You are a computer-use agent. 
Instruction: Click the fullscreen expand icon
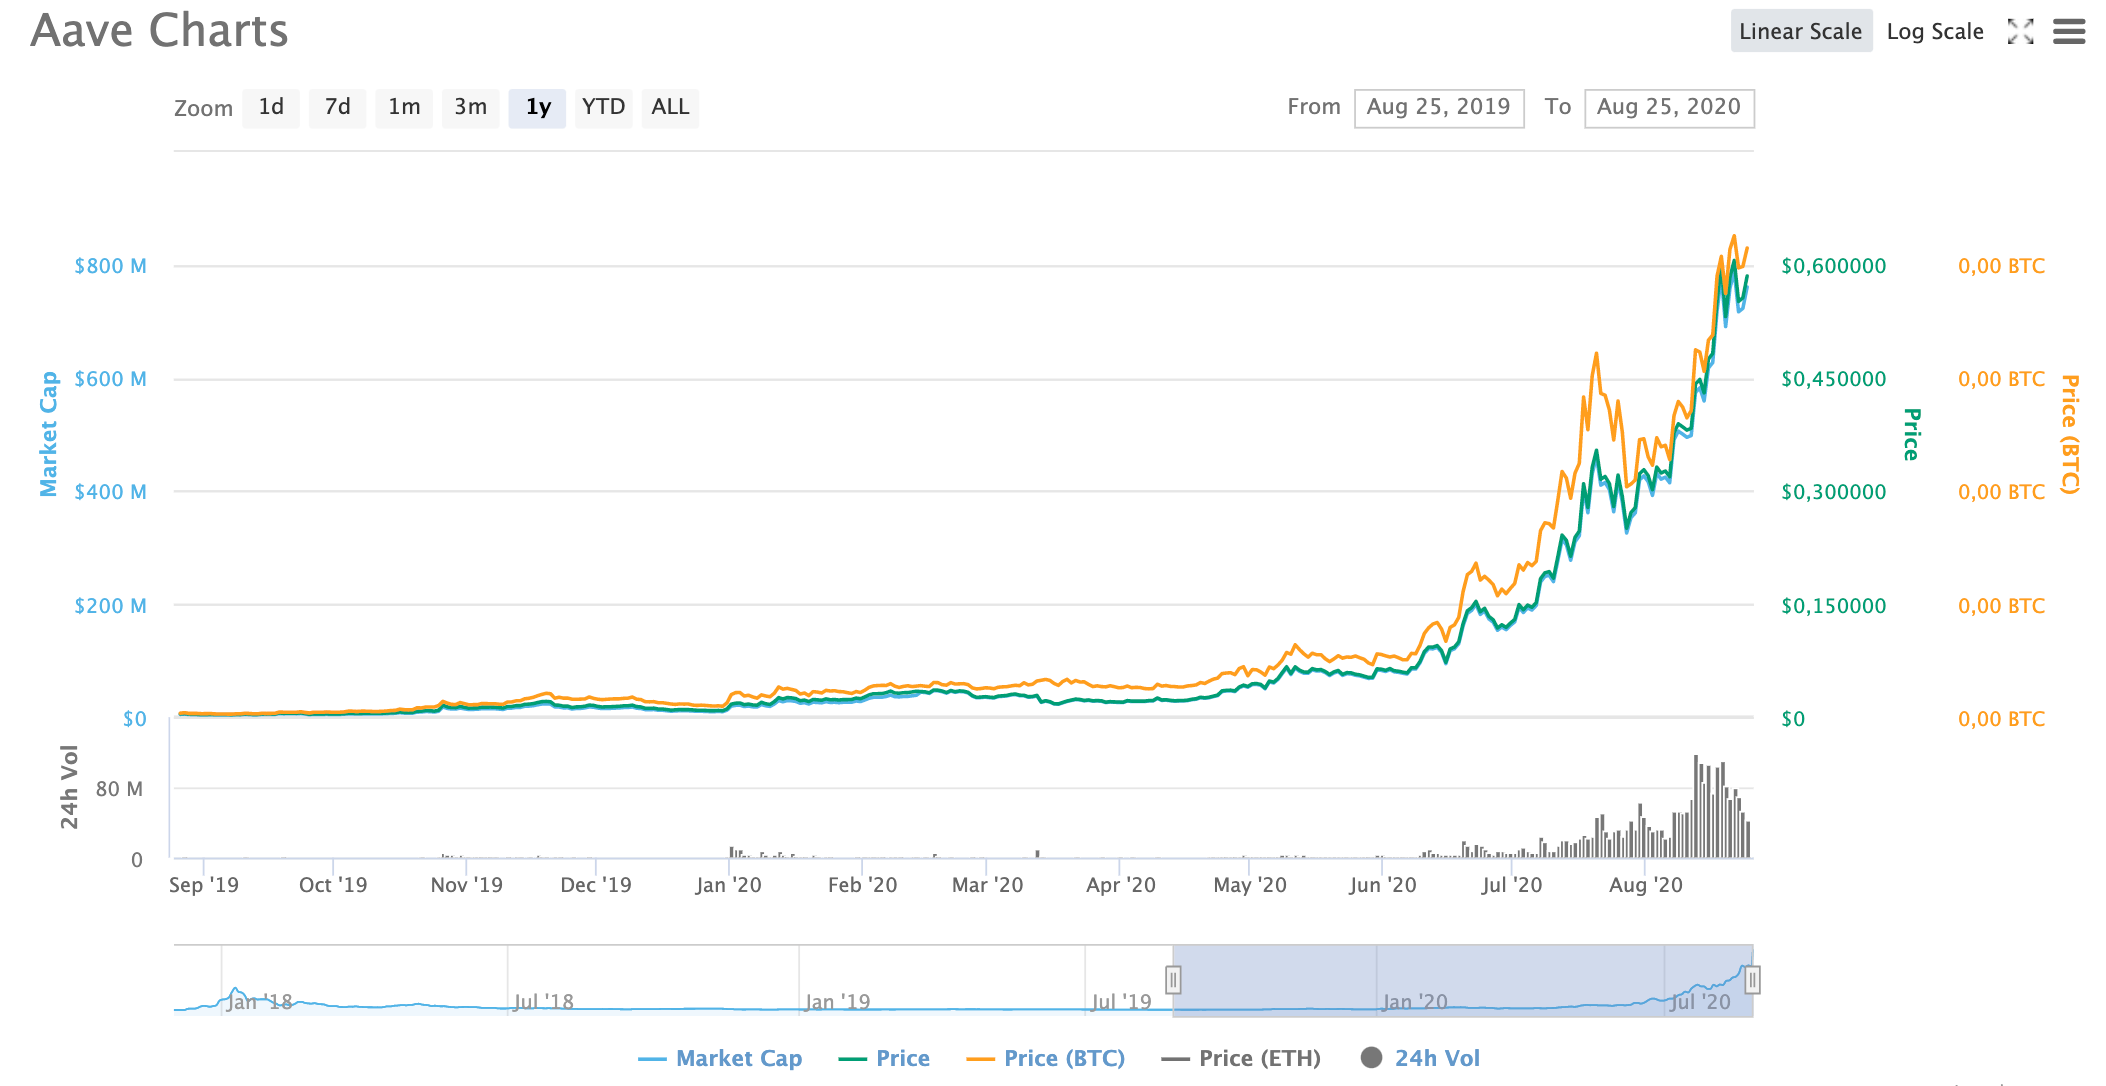(x=2020, y=32)
